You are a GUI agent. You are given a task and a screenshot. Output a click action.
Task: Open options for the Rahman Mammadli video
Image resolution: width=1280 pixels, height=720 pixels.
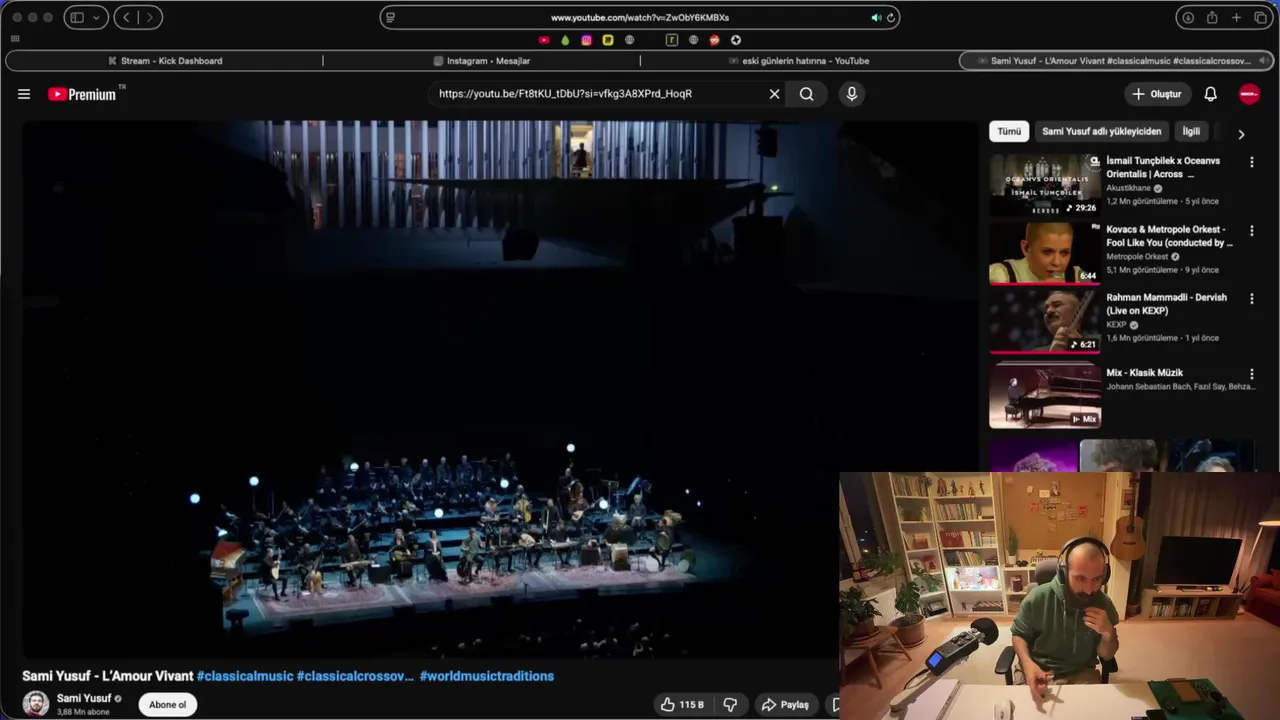1251,299
